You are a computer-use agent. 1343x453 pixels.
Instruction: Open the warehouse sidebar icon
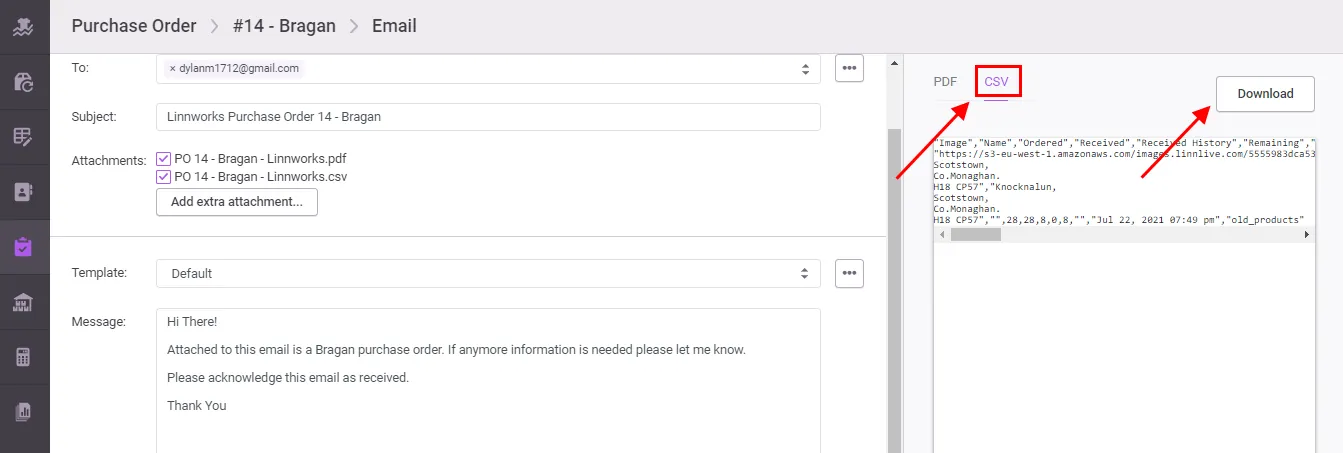pyautogui.click(x=24, y=302)
